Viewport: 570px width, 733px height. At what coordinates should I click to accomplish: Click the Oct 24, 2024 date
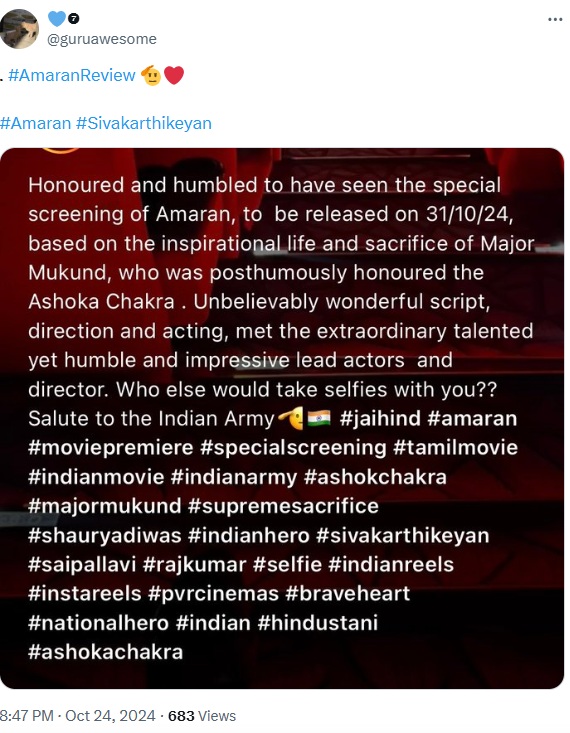point(110,716)
